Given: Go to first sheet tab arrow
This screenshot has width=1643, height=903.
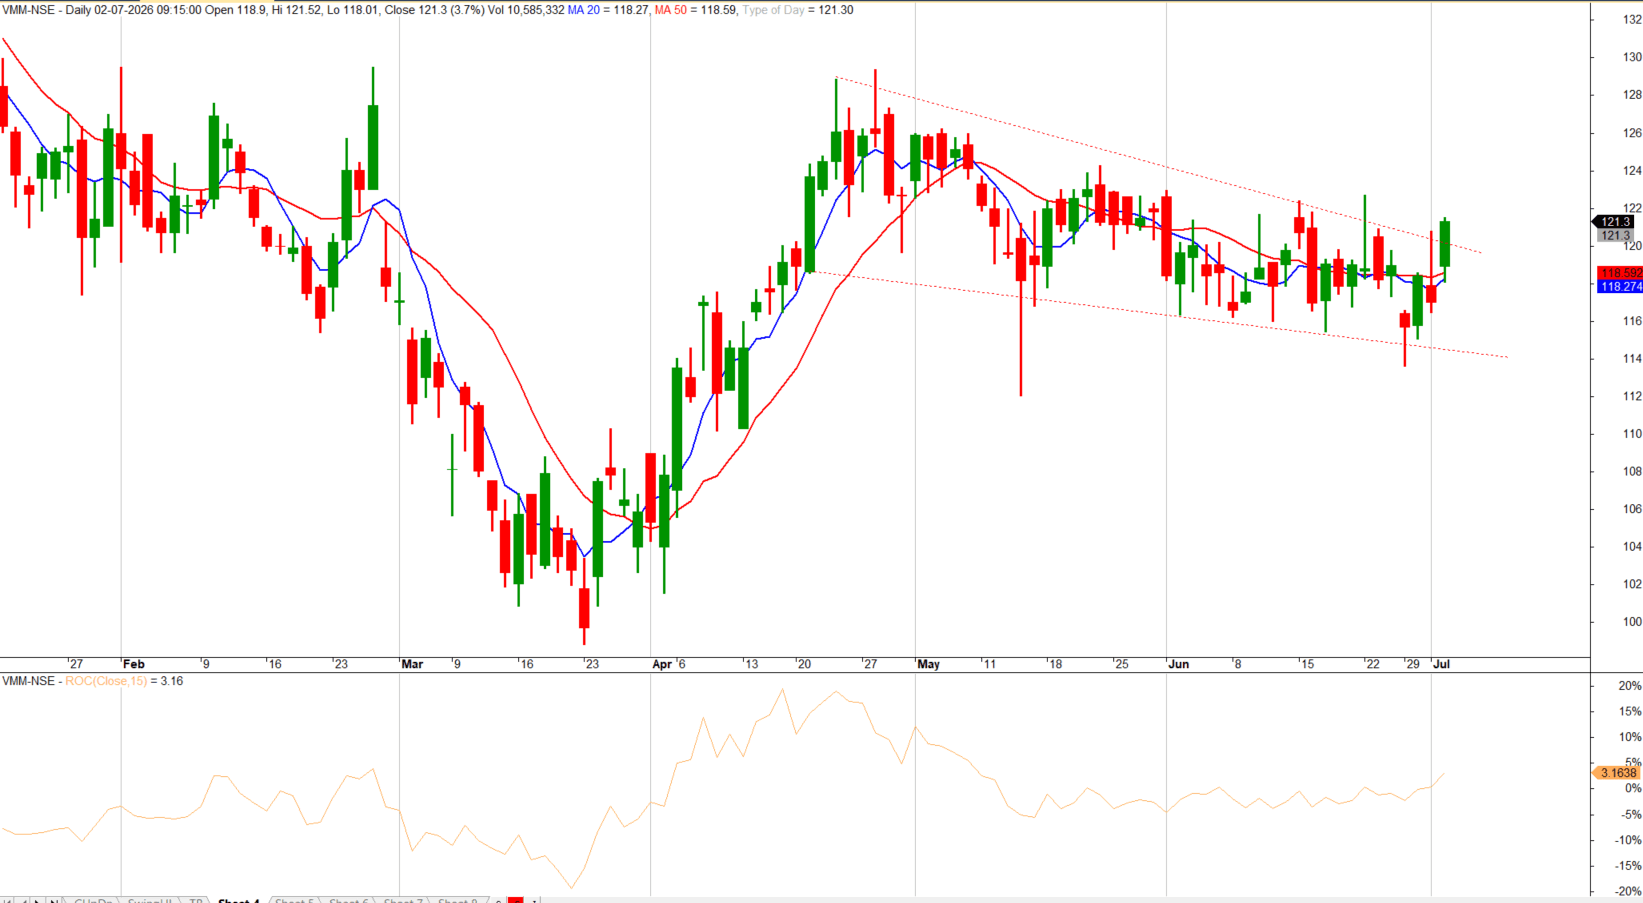Looking at the screenshot, I should [x=8, y=900].
